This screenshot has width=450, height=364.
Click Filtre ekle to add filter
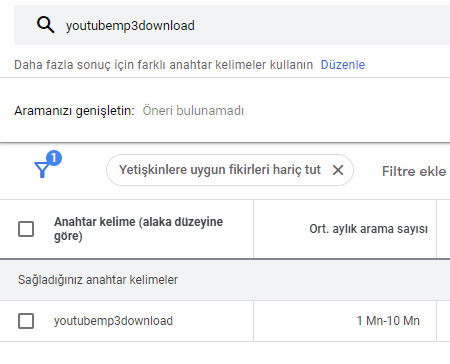pos(414,171)
